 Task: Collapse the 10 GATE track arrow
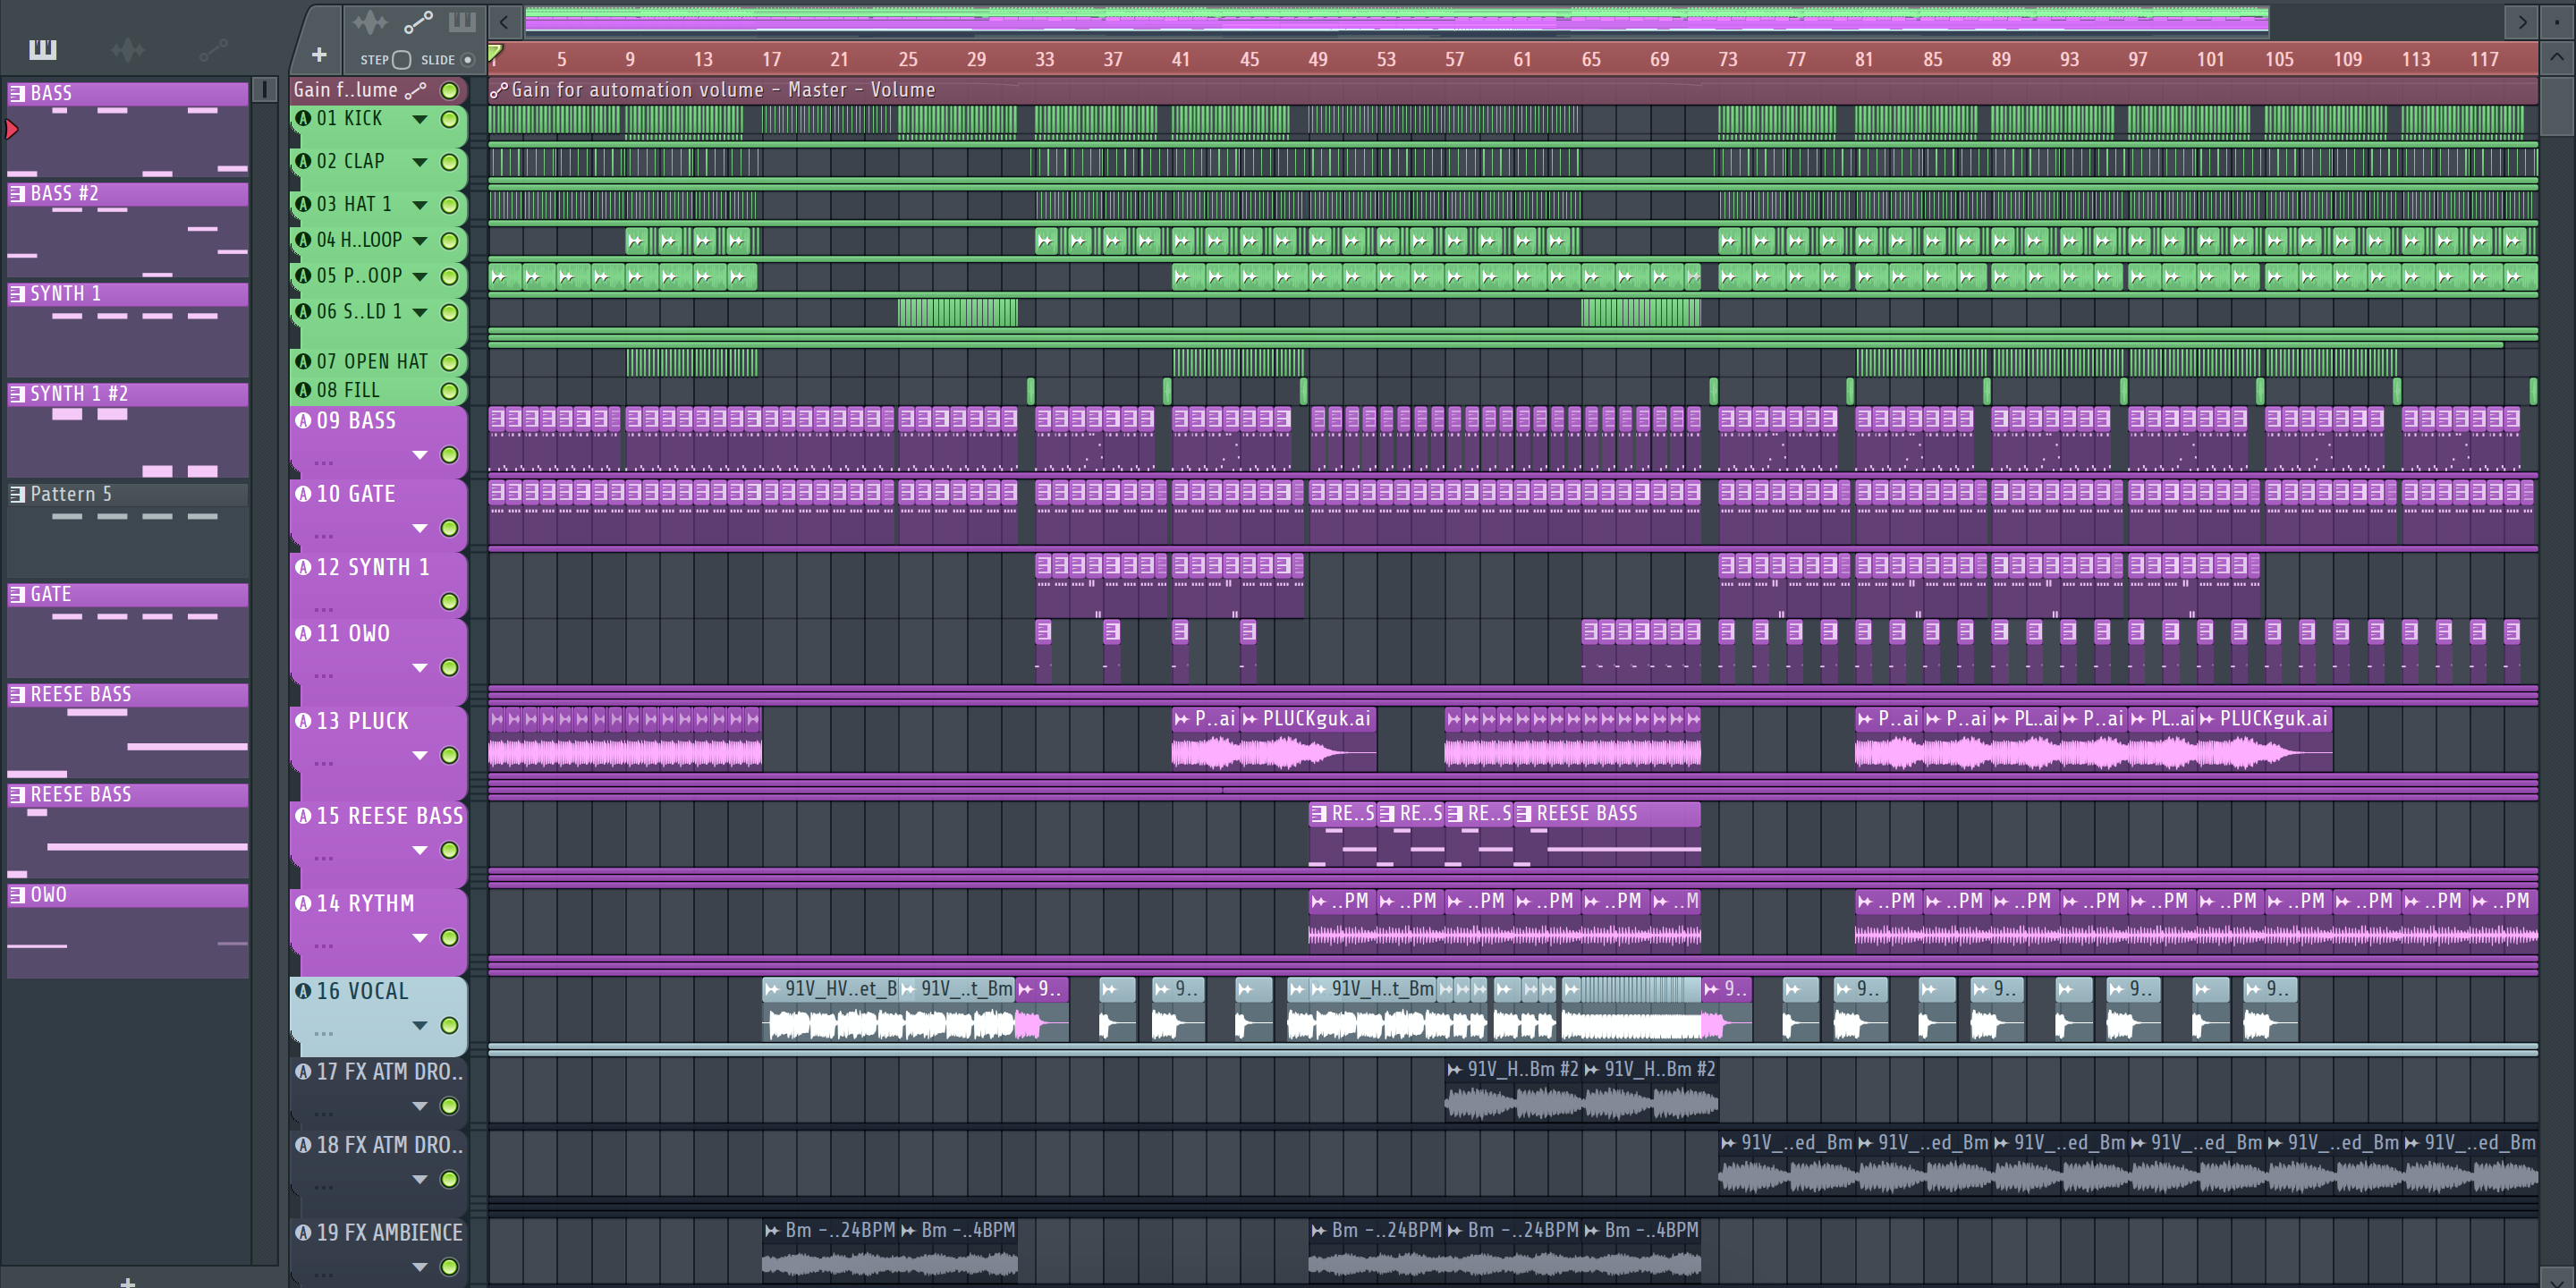420,528
